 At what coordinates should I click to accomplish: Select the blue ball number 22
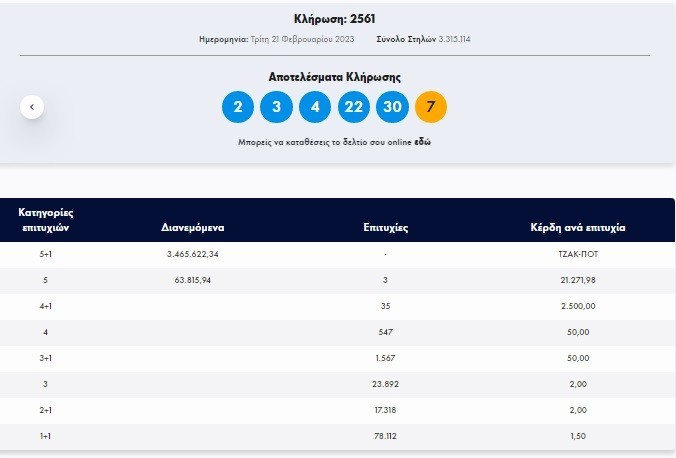click(353, 107)
